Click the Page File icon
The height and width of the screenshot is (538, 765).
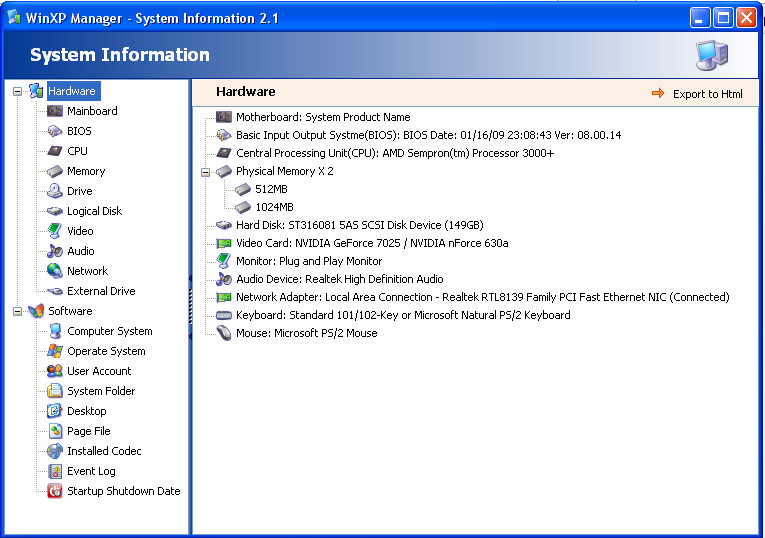(55, 431)
